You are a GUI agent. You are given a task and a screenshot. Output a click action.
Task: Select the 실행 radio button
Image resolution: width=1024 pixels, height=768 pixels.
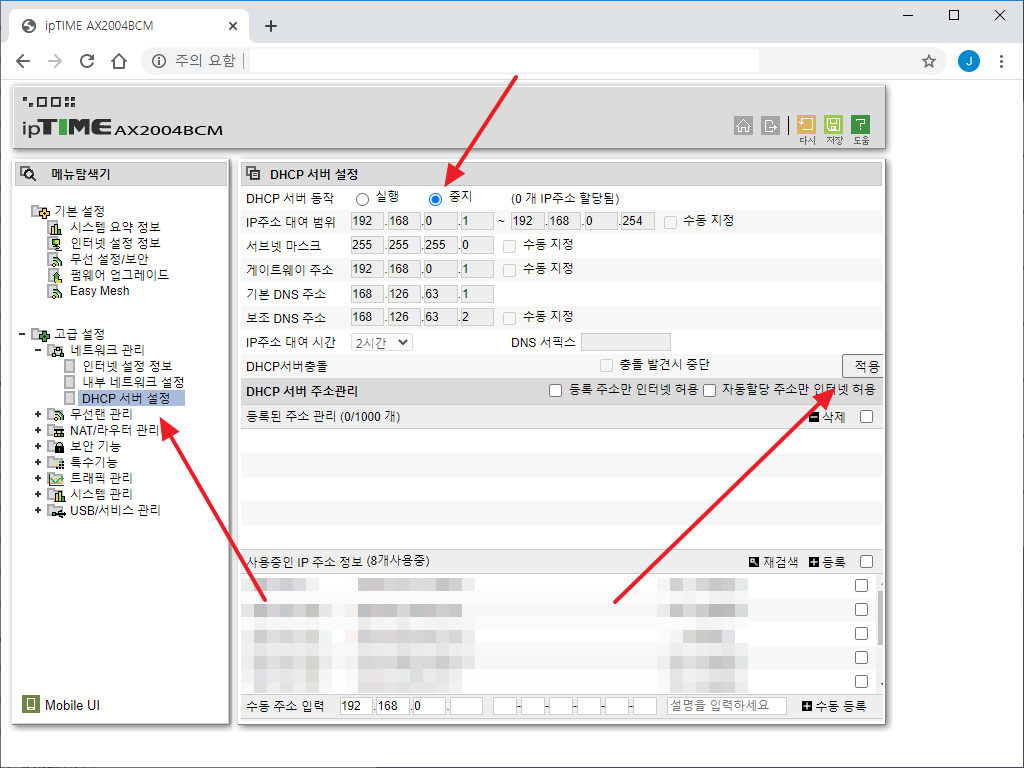(362, 199)
